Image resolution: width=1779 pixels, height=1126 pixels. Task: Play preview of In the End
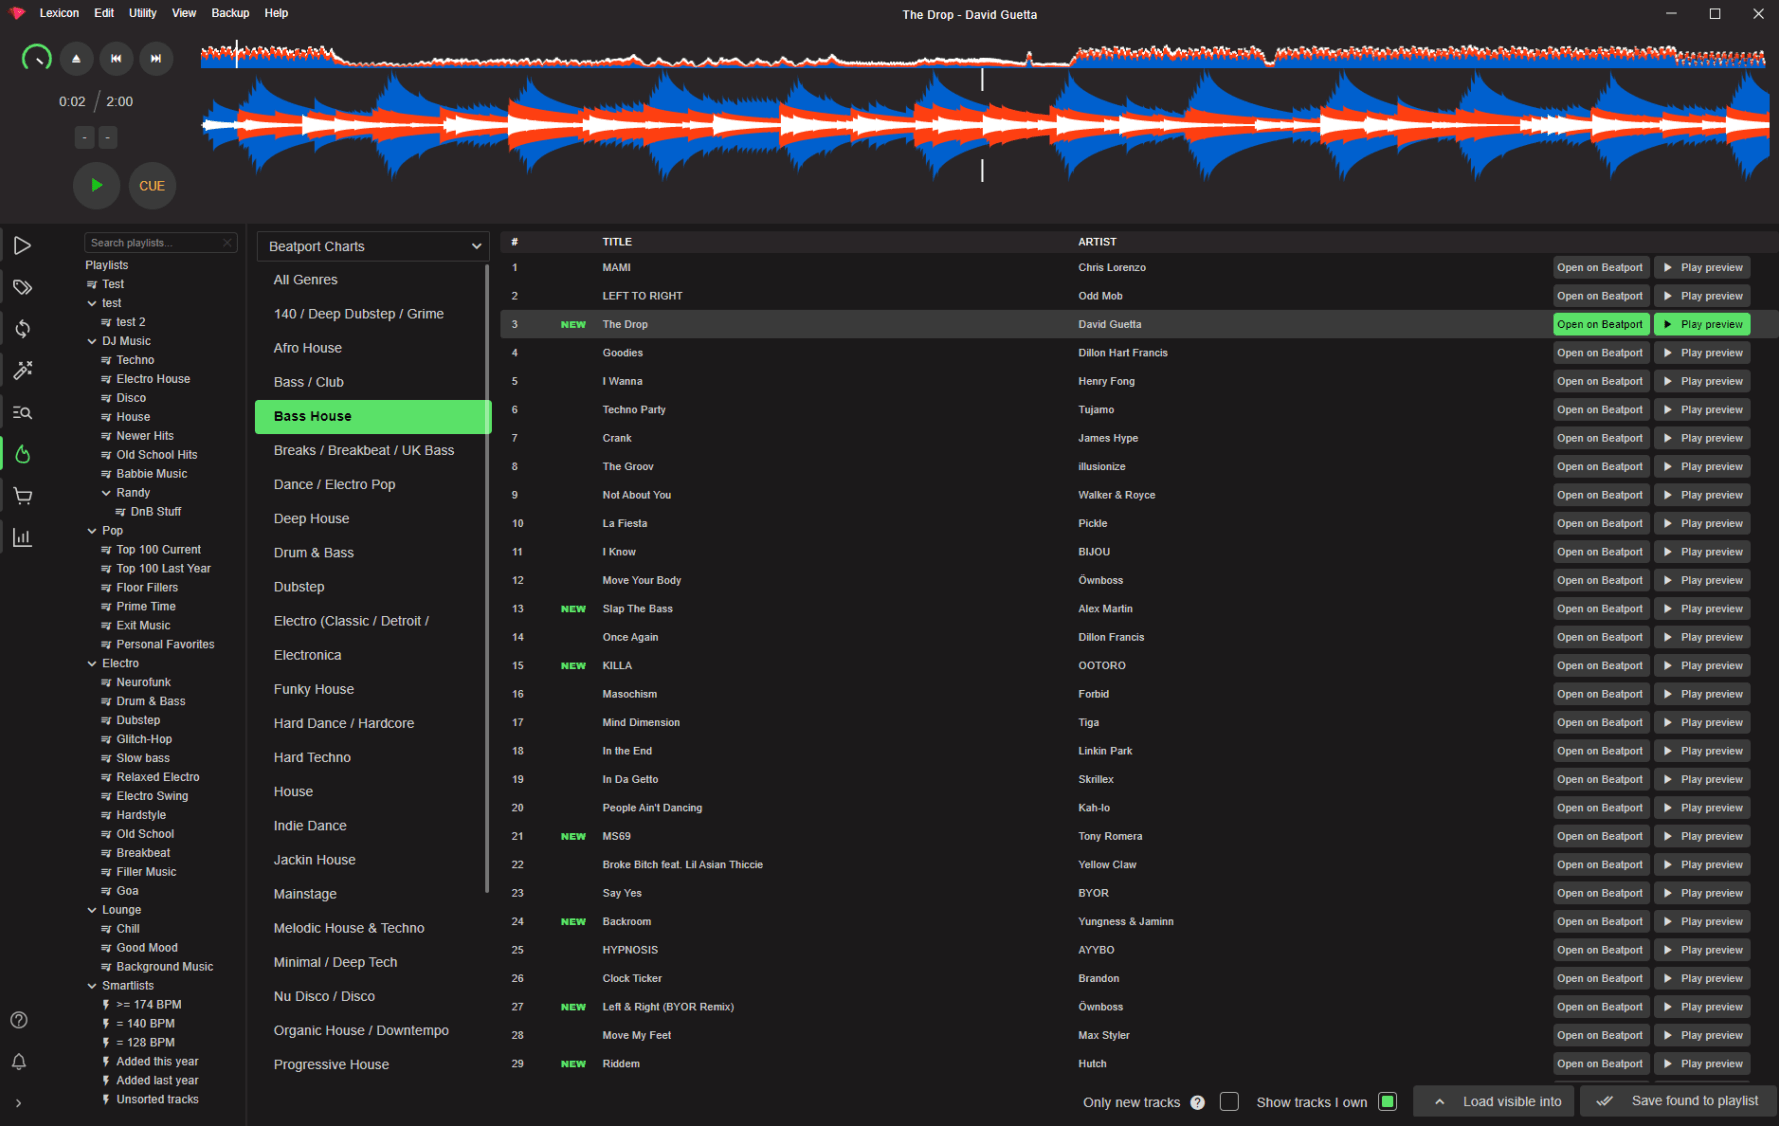(1702, 751)
